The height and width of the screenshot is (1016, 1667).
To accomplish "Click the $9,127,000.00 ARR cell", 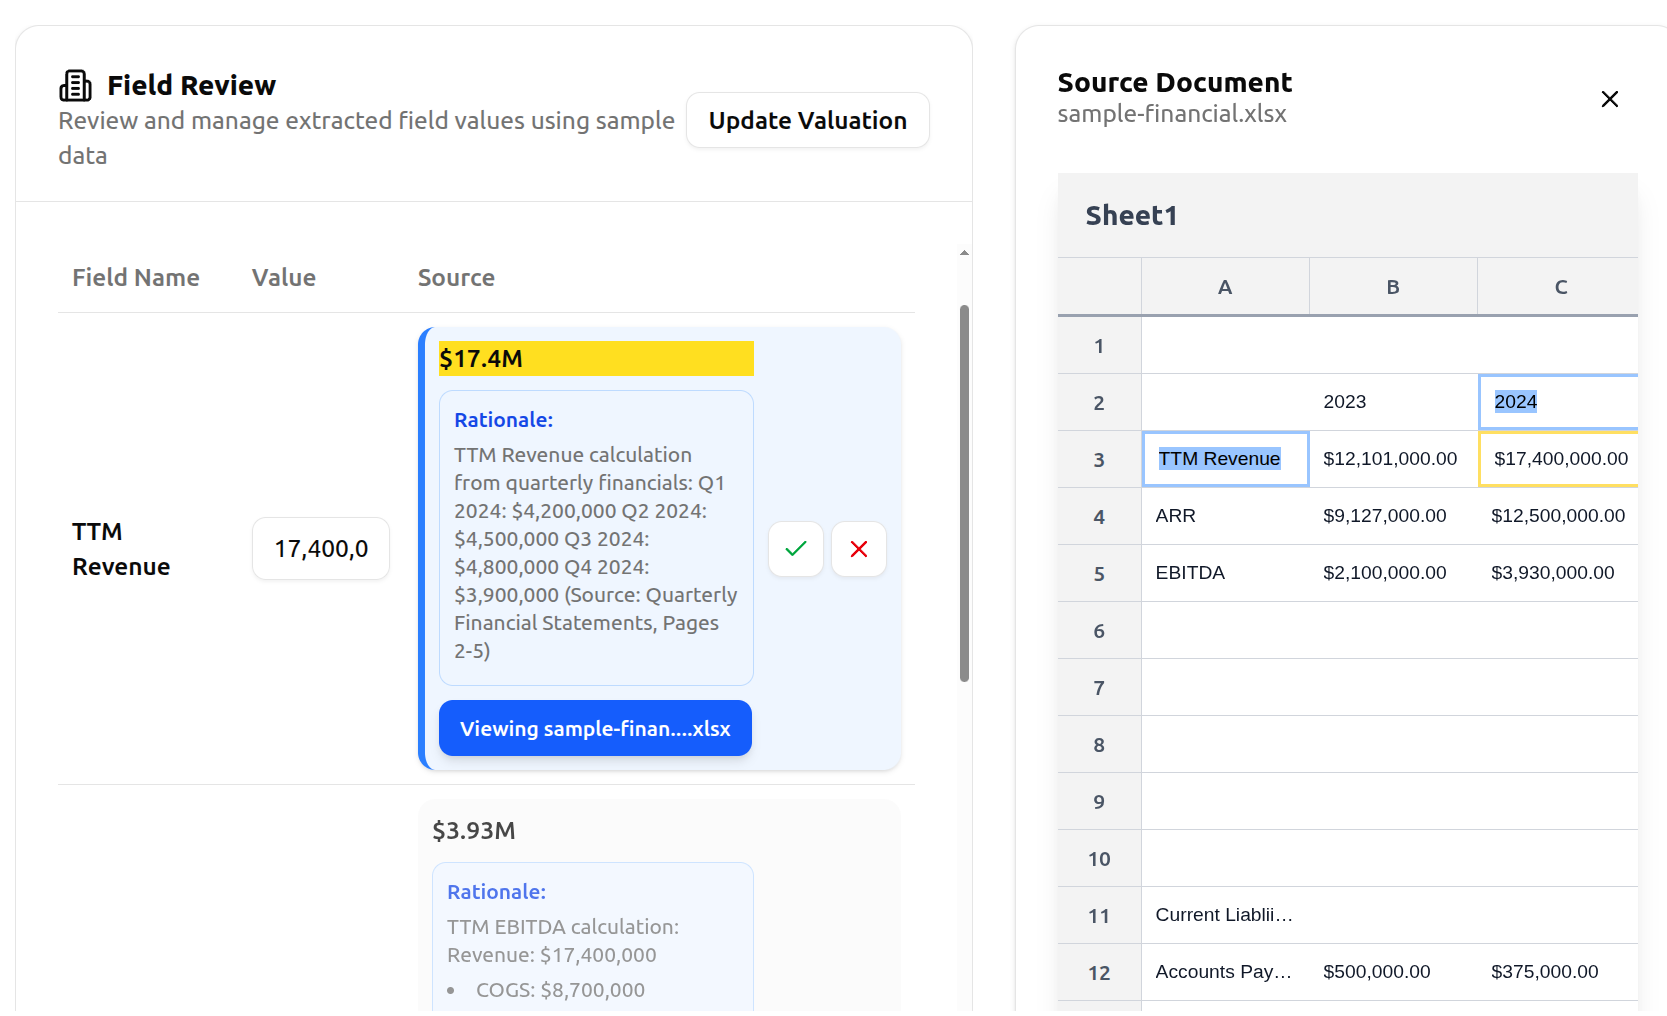I will (x=1393, y=517).
